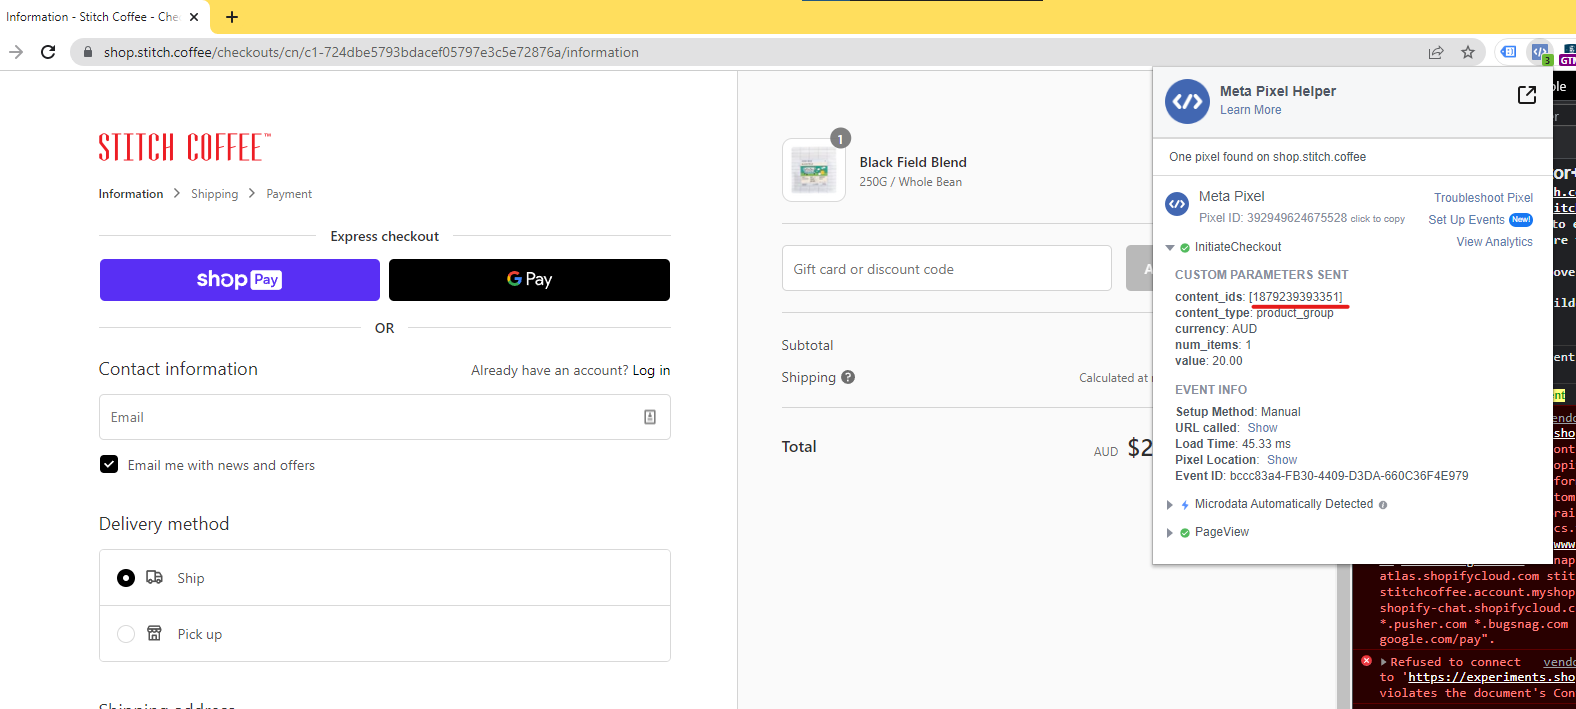Click the Meta Pixel Helper logo

[1188, 101]
